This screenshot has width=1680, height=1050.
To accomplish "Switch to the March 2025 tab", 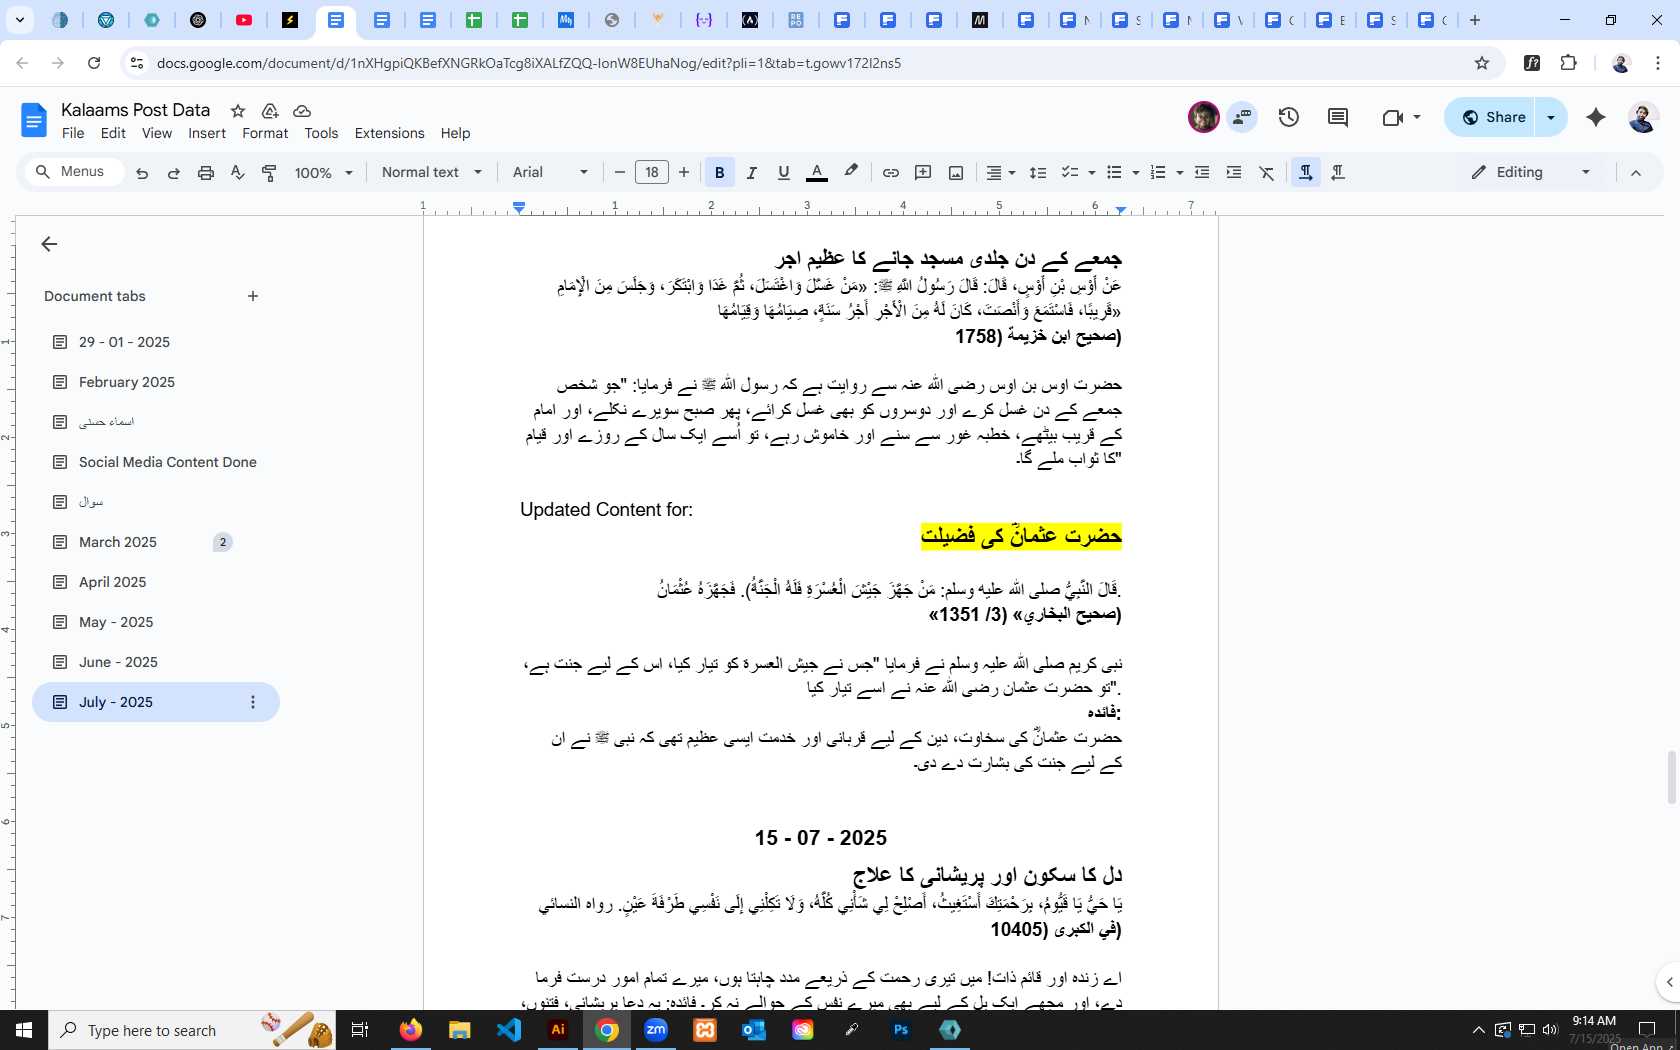I will click(x=118, y=542).
